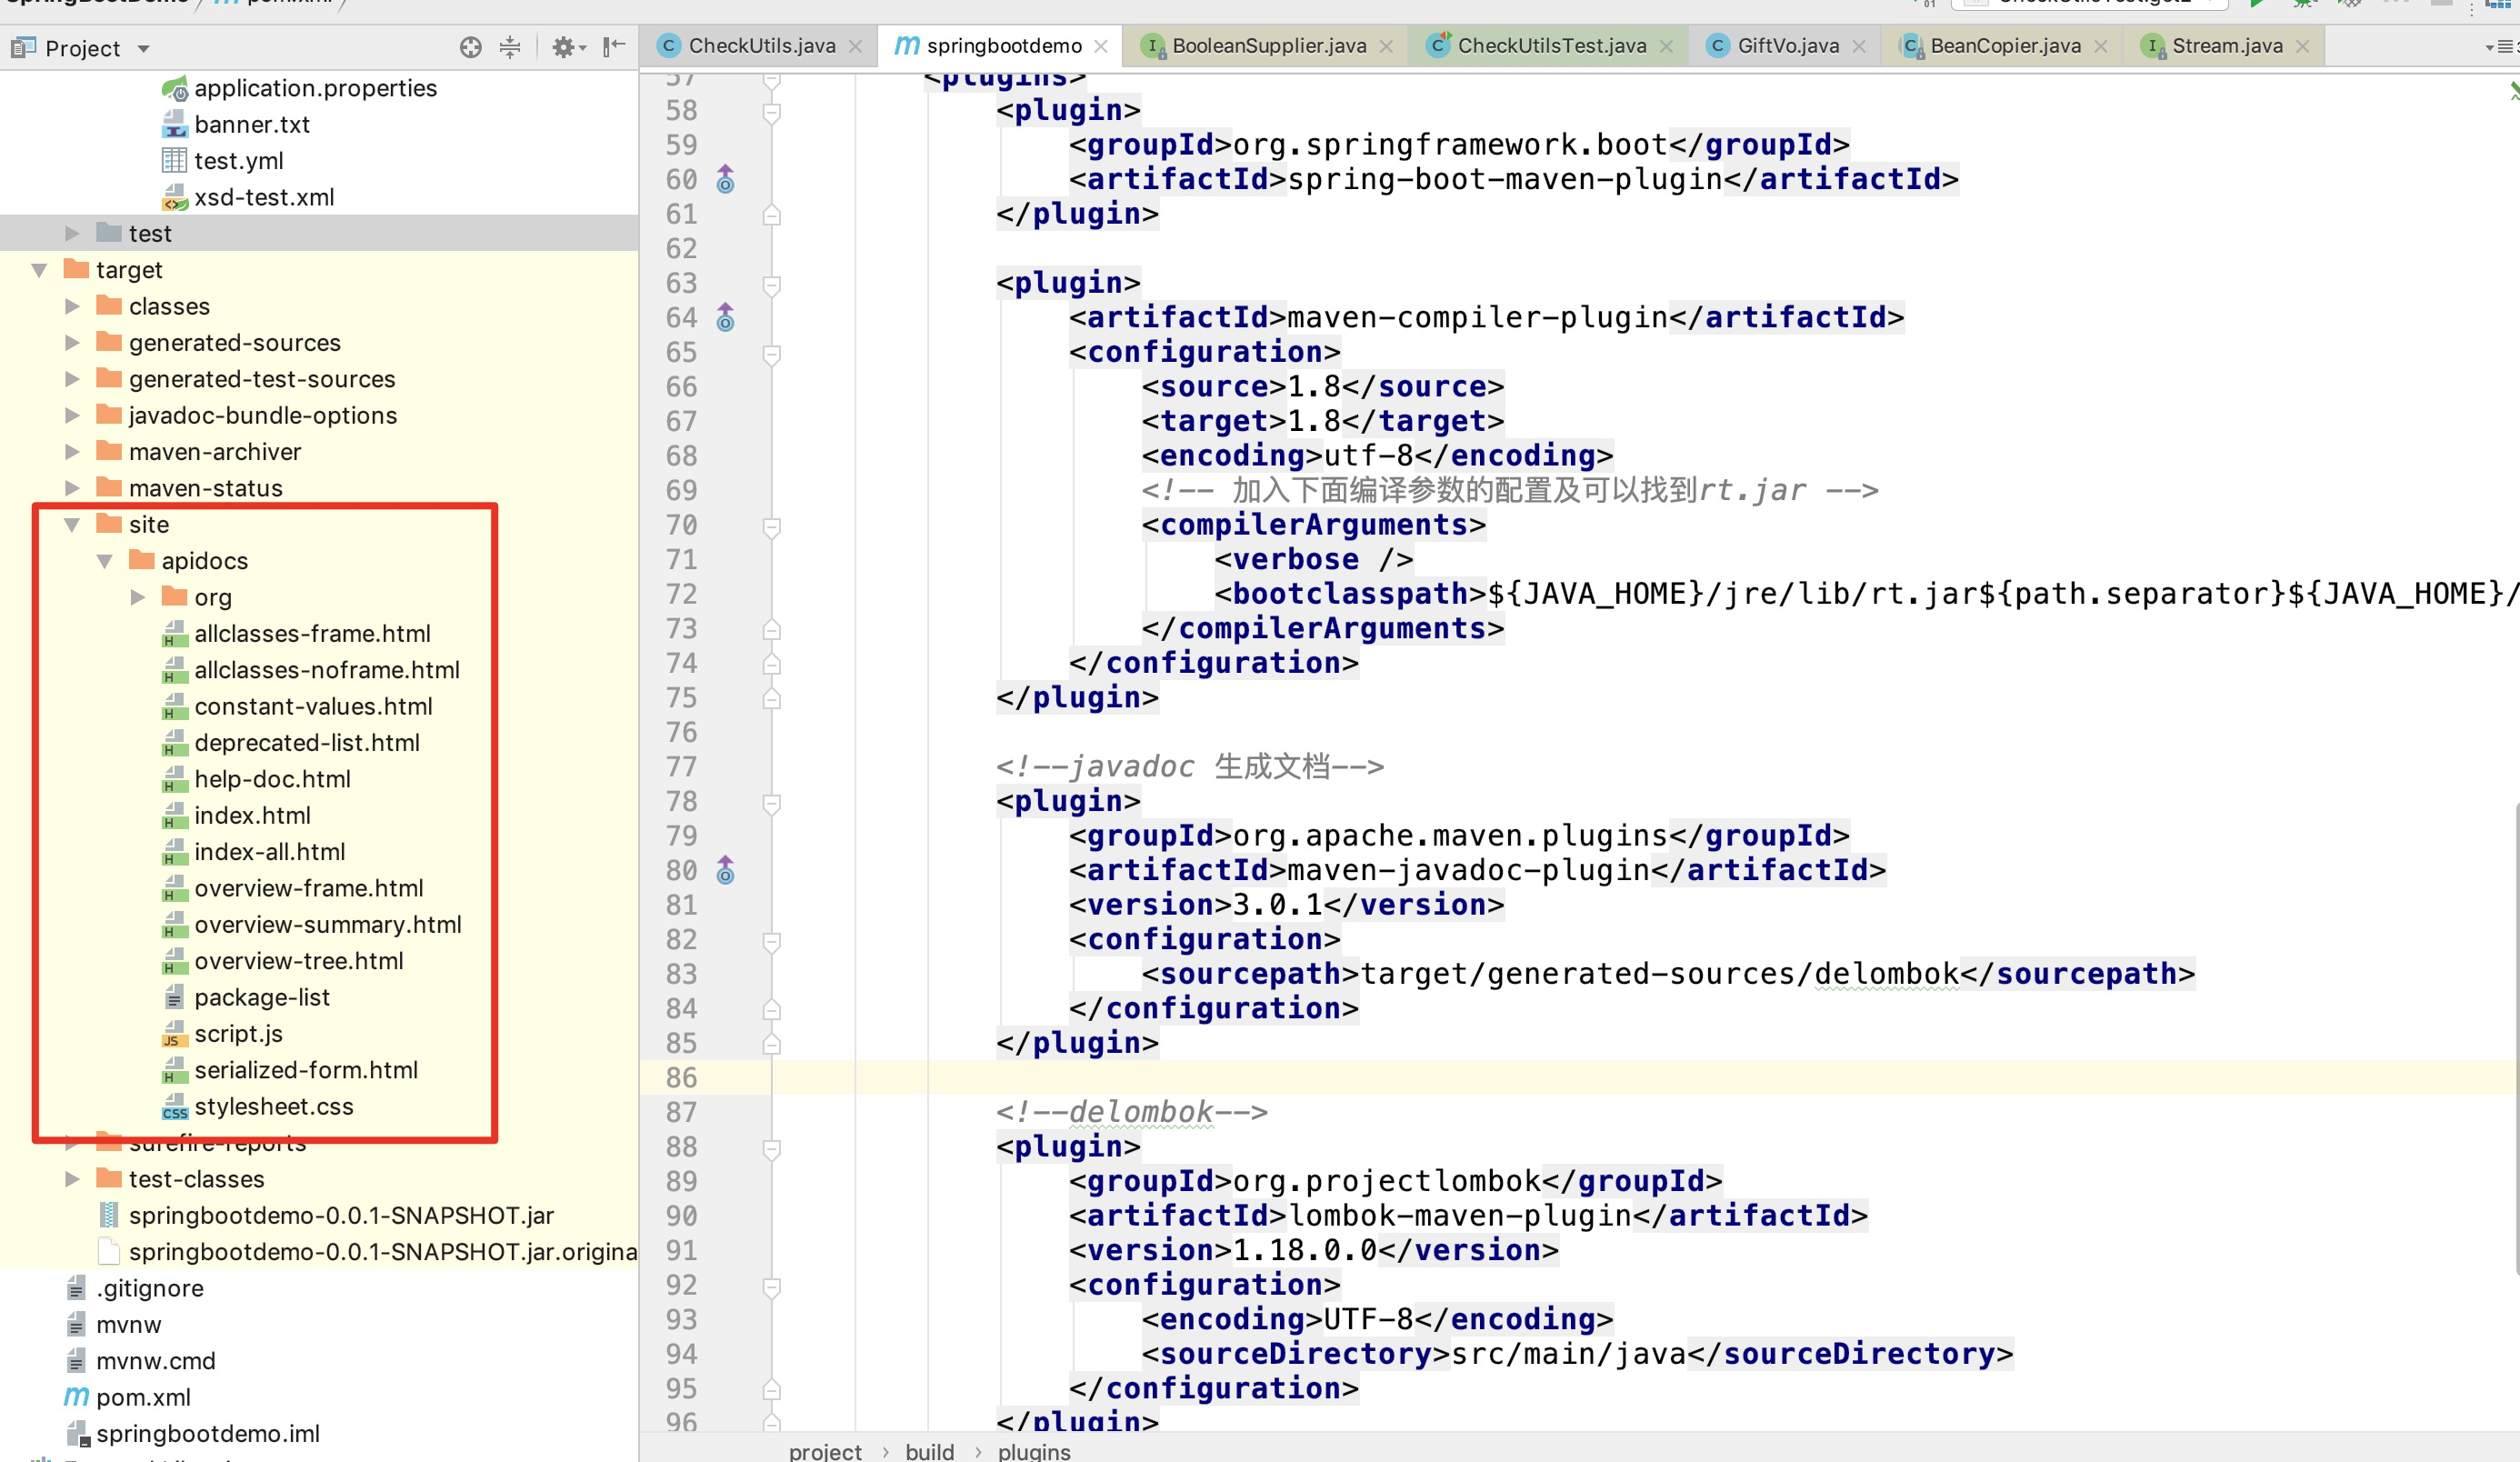Select index.html in apidocs
The height and width of the screenshot is (1462, 2520).
[x=252, y=816]
